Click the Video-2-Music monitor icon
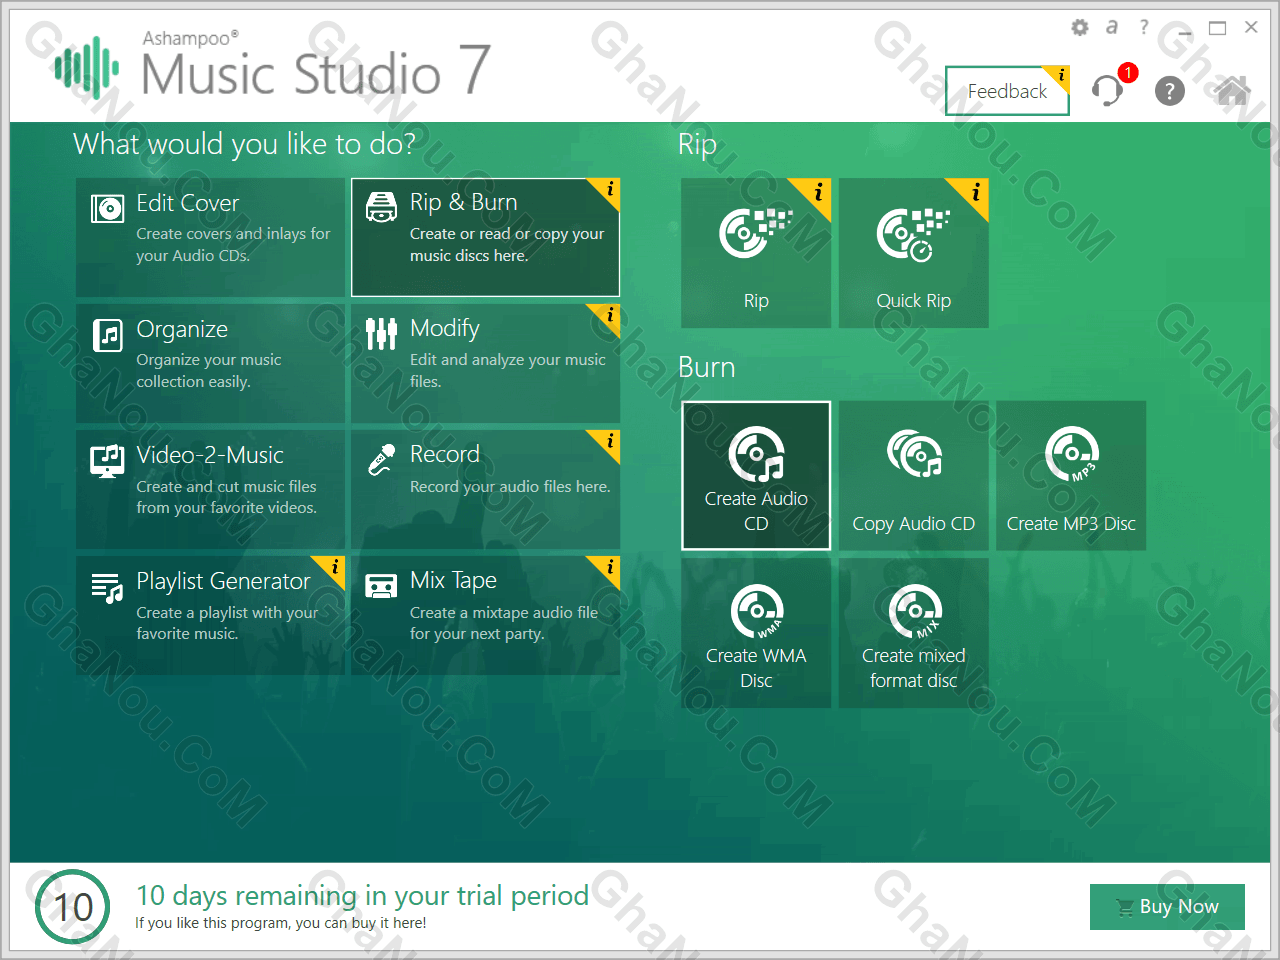1280x960 pixels. point(107,461)
